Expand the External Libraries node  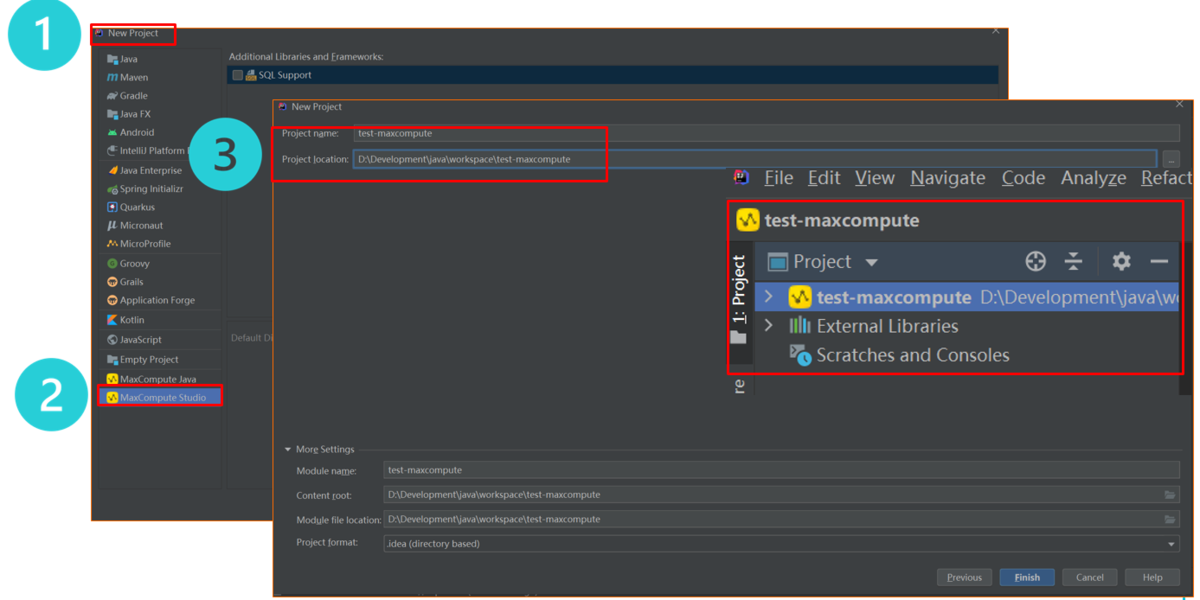tap(768, 326)
